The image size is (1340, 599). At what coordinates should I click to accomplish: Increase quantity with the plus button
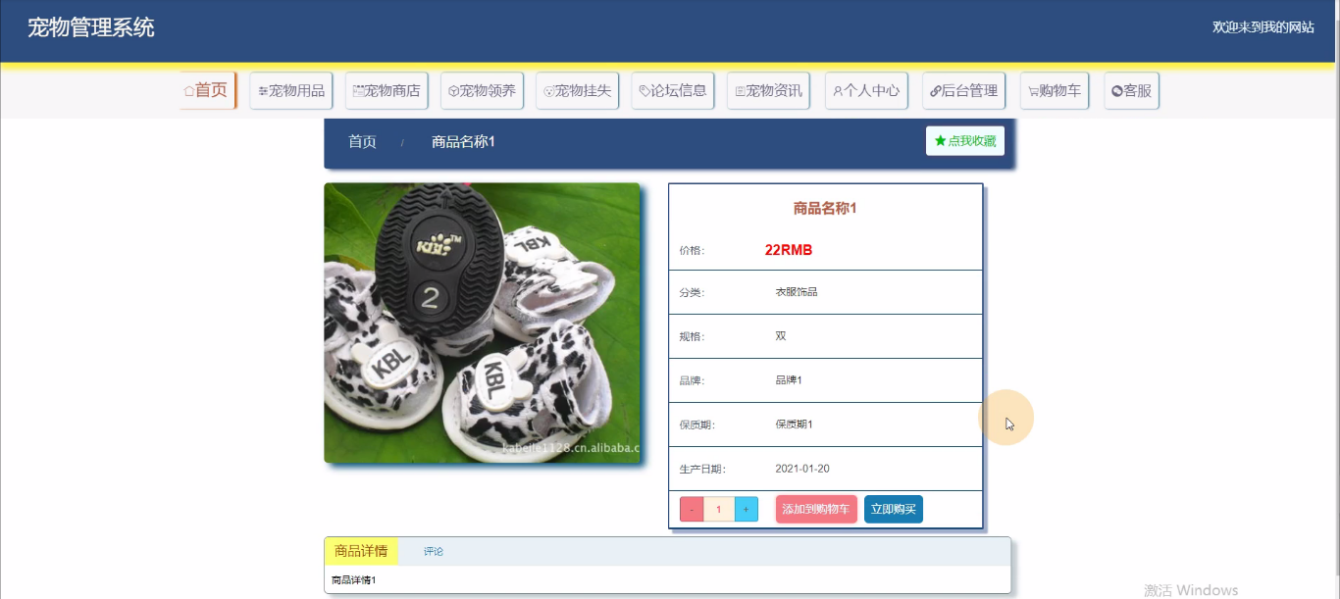(746, 509)
